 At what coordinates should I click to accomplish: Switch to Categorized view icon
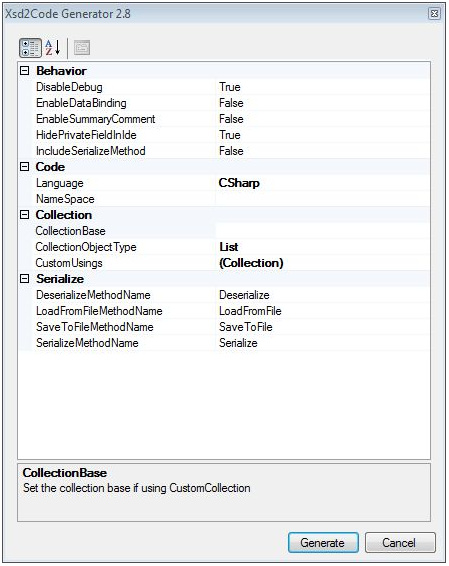point(30,48)
